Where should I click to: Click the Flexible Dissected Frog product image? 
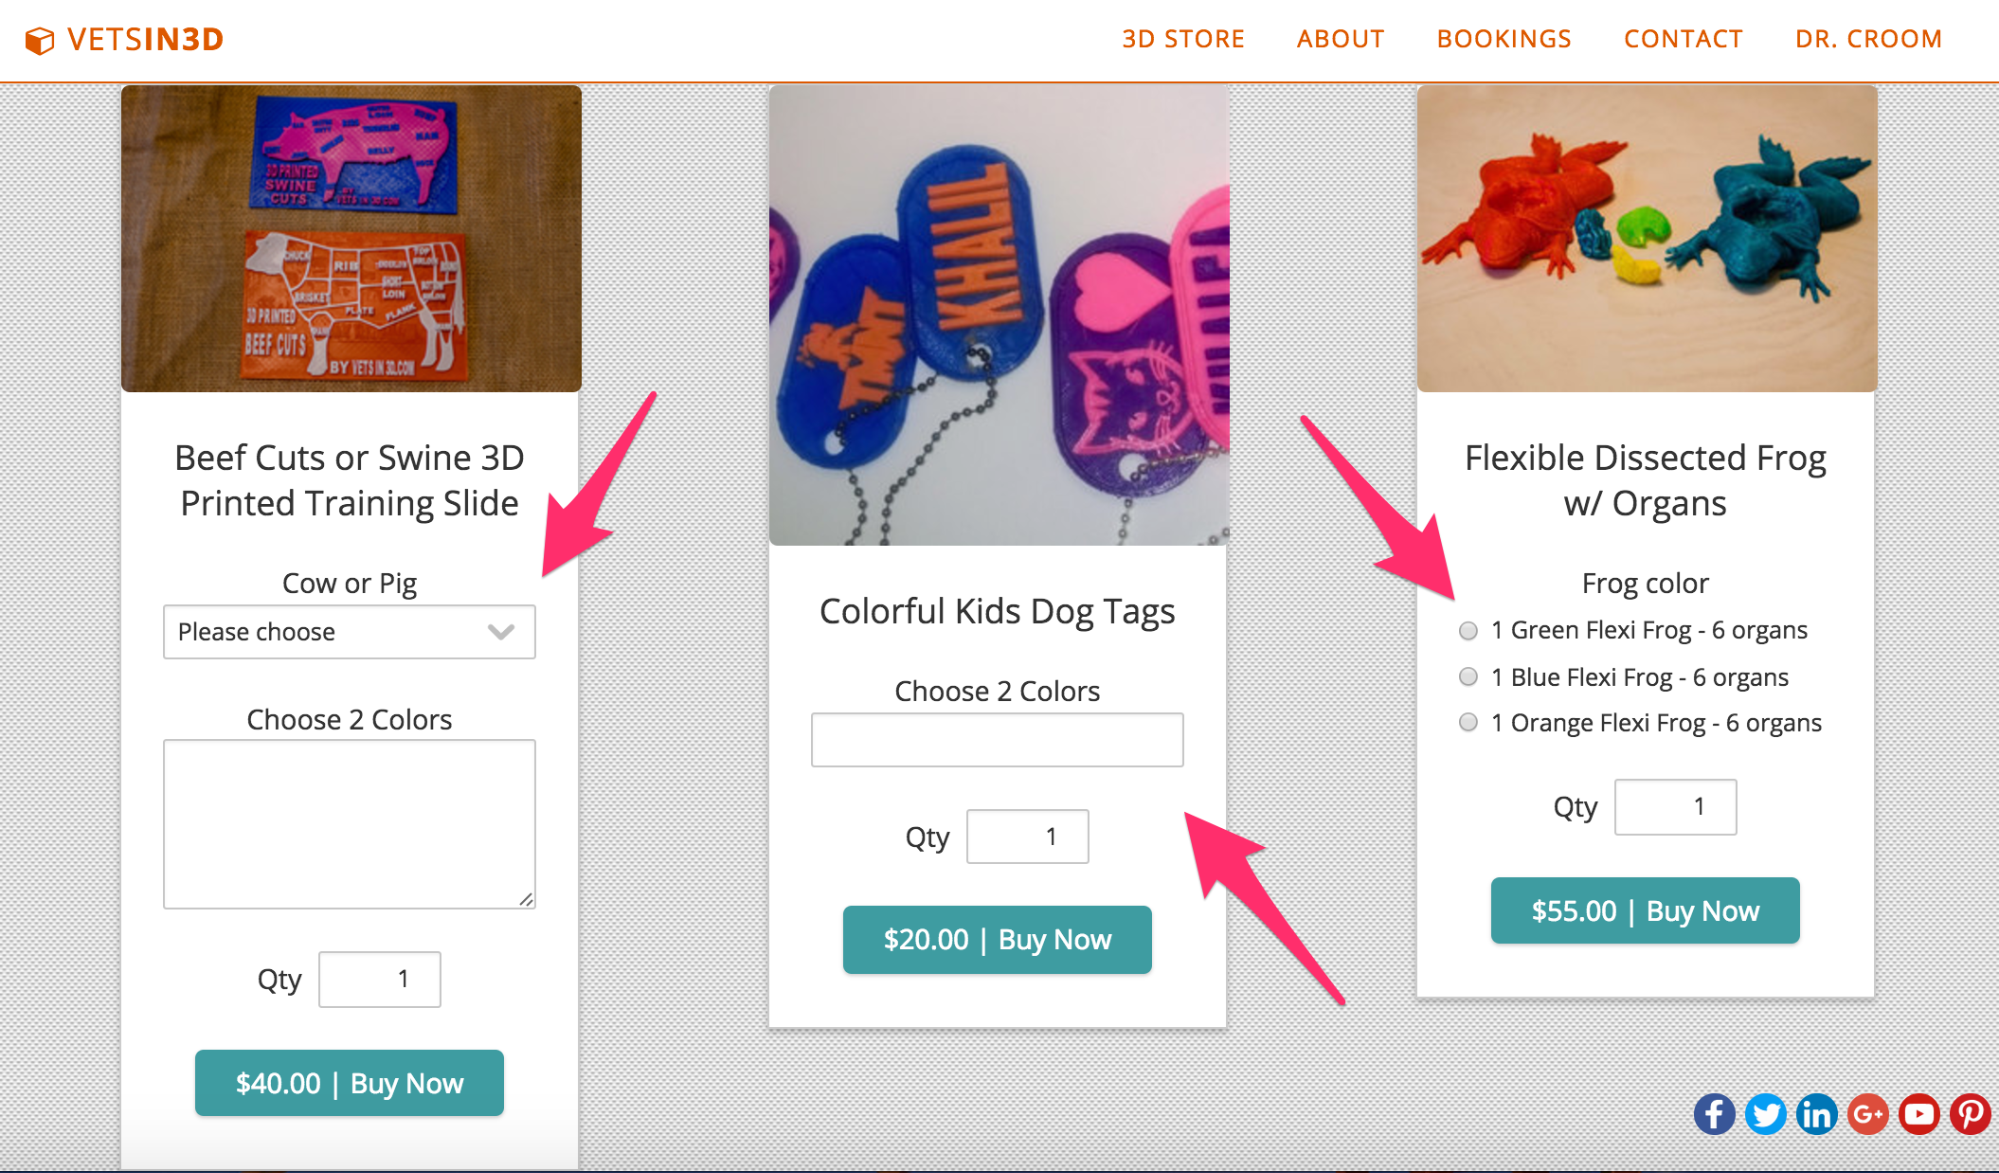pos(1646,238)
